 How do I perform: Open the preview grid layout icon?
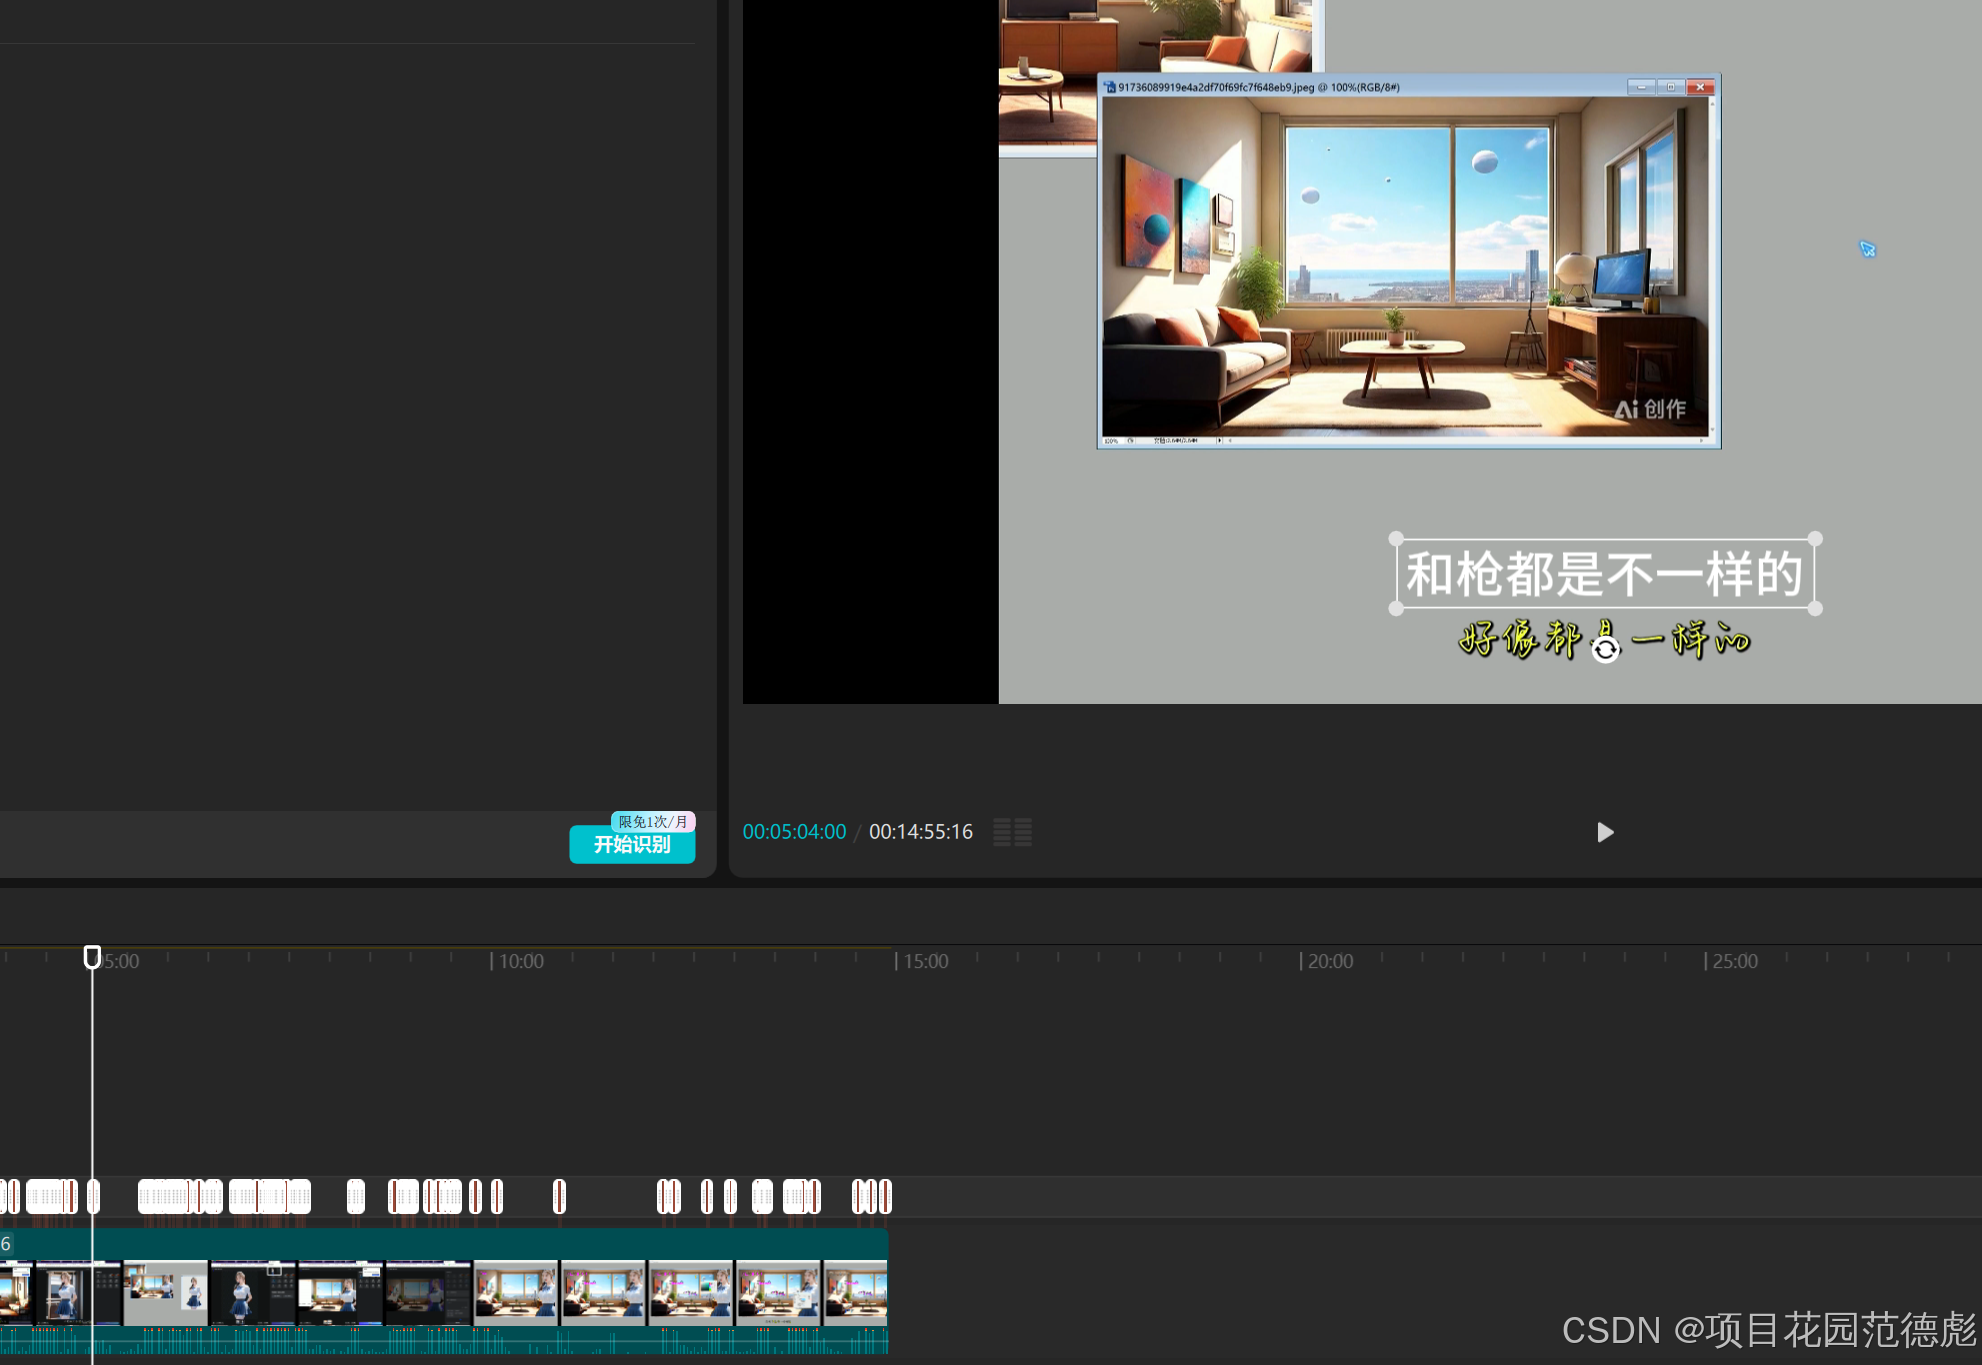pos(1012,832)
